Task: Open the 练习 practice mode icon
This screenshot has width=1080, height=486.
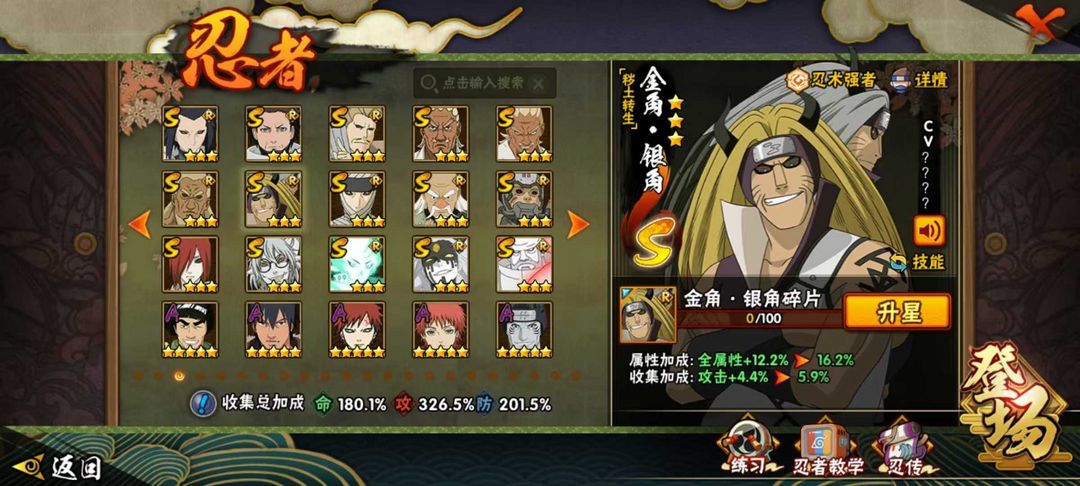Action: click(x=749, y=448)
